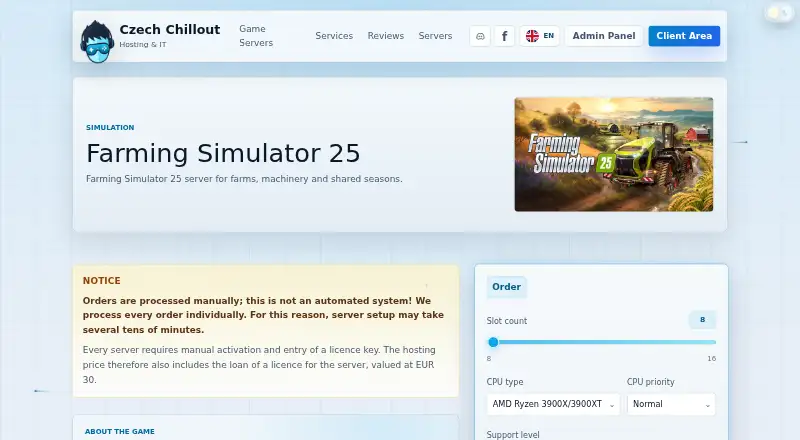Click the CPU priority label
The height and width of the screenshot is (440, 800).
[651, 382]
